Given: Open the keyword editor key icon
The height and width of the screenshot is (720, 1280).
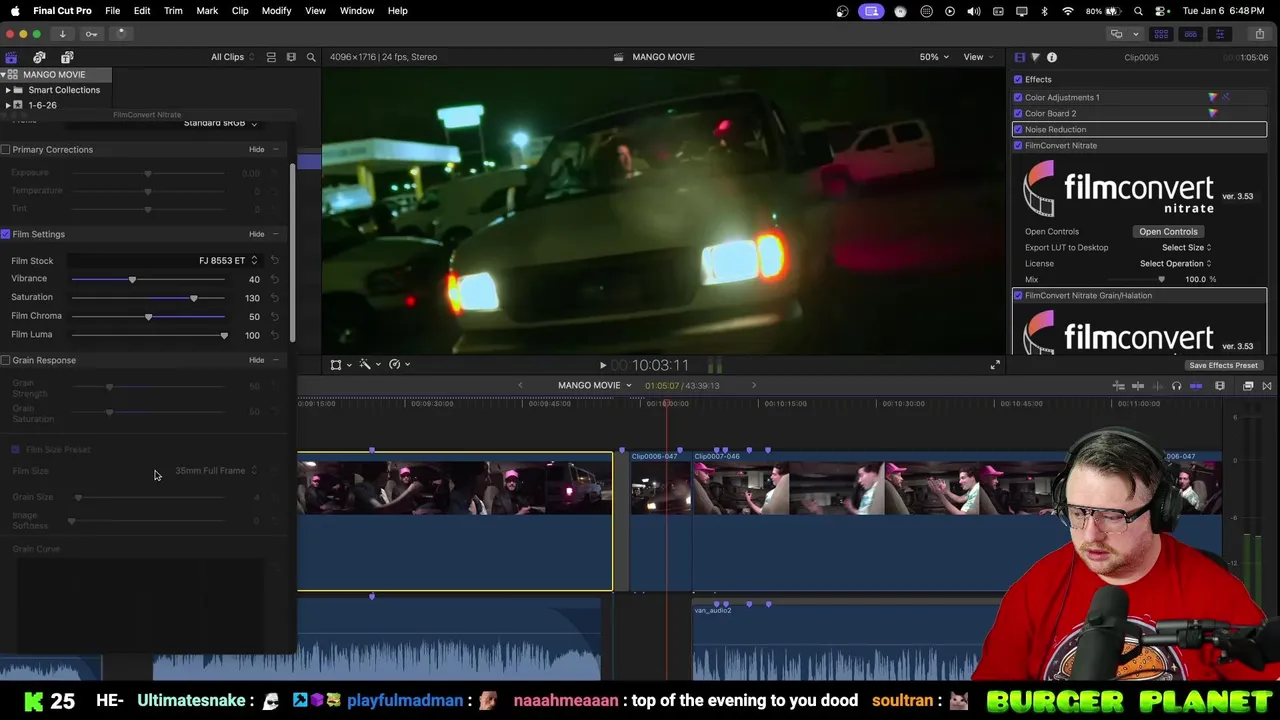Looking at the screenshot, I should point(91,34).
